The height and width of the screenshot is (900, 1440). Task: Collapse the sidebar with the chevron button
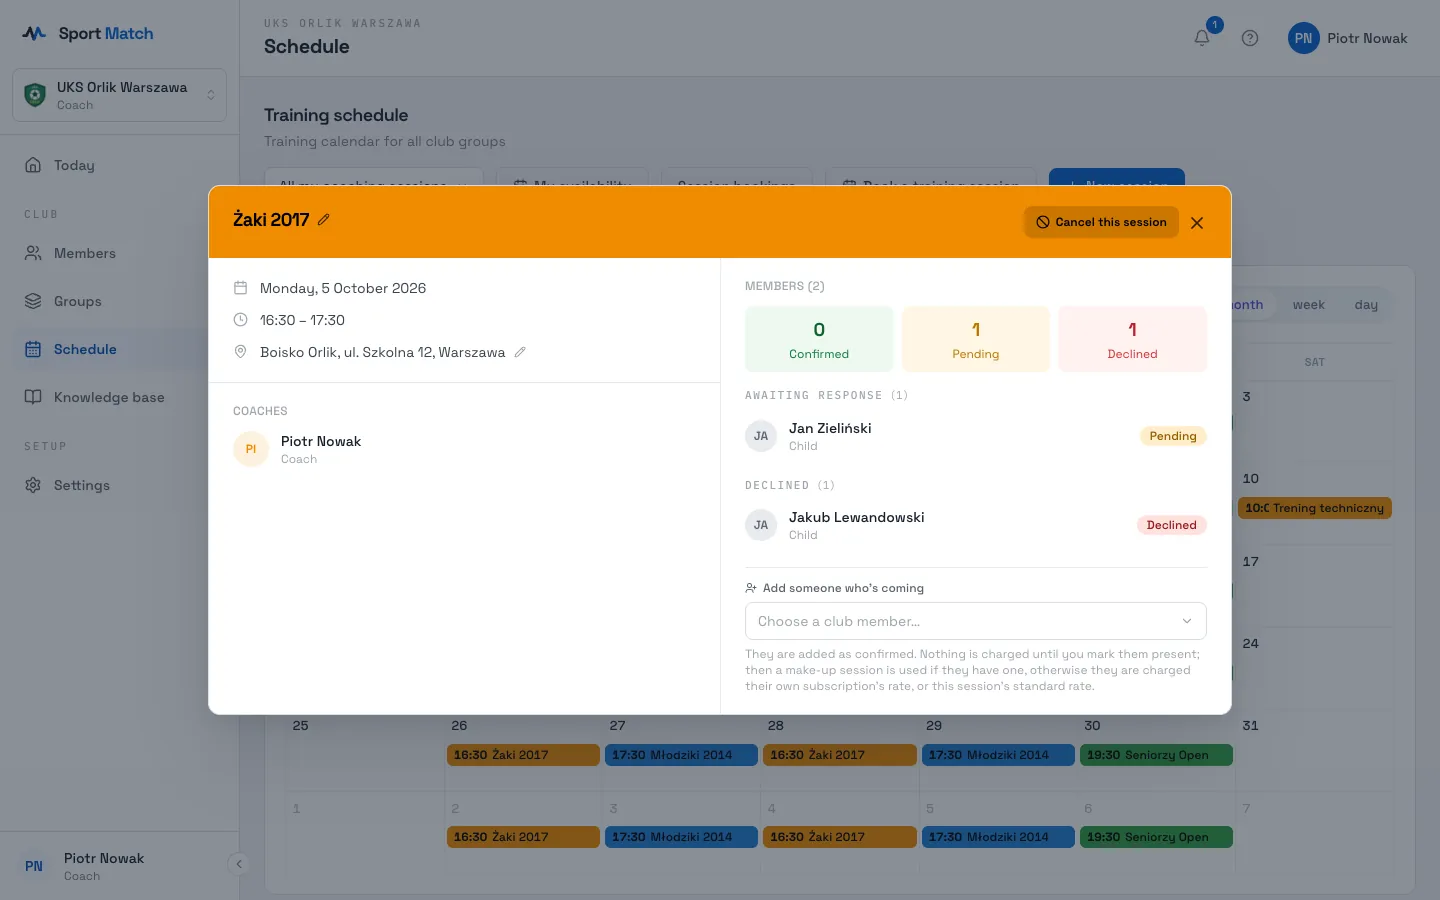point(238,864)
